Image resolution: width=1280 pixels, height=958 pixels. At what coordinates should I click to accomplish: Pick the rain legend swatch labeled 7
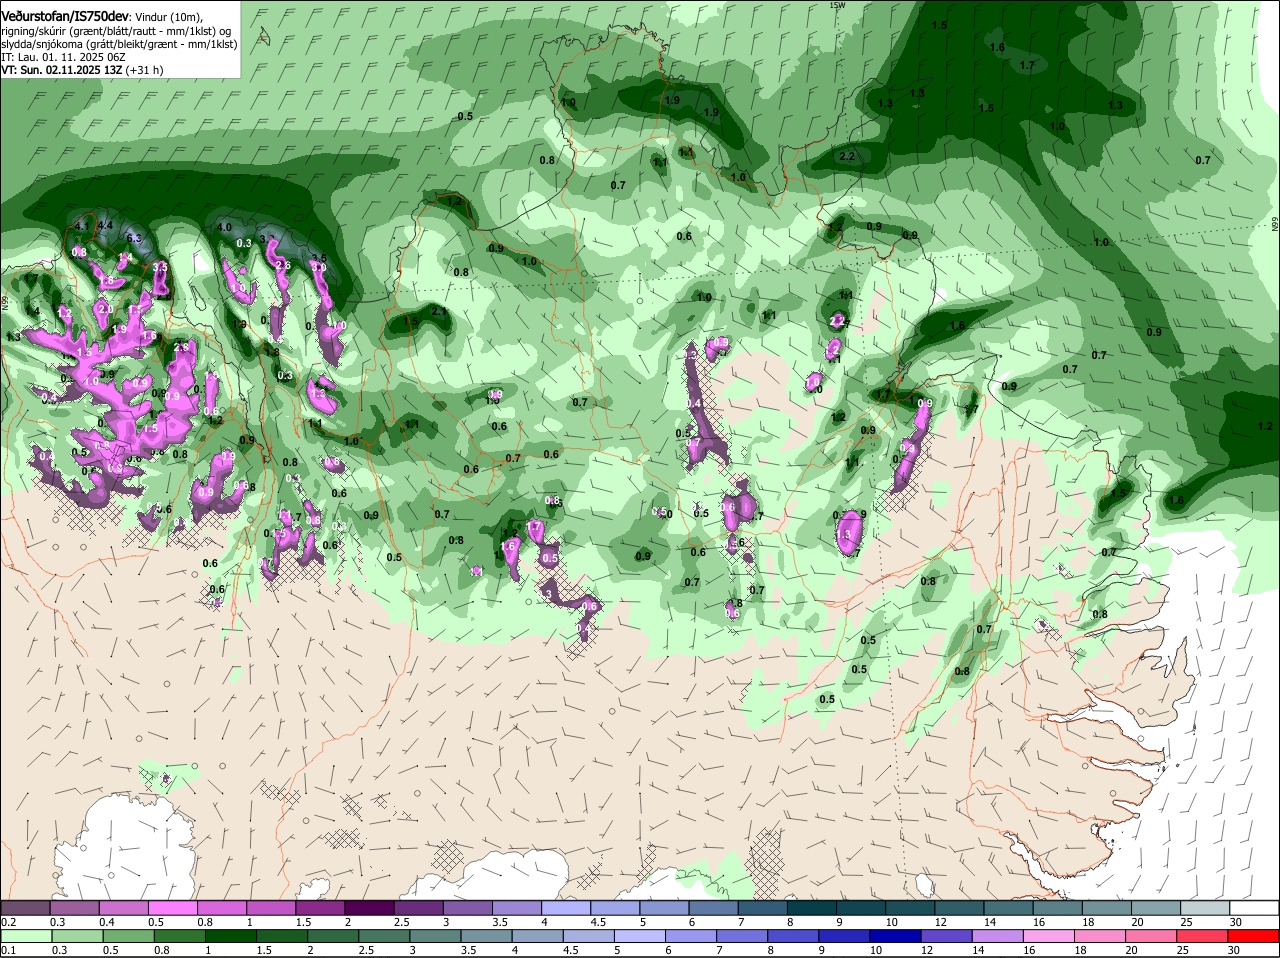point(742,936)
